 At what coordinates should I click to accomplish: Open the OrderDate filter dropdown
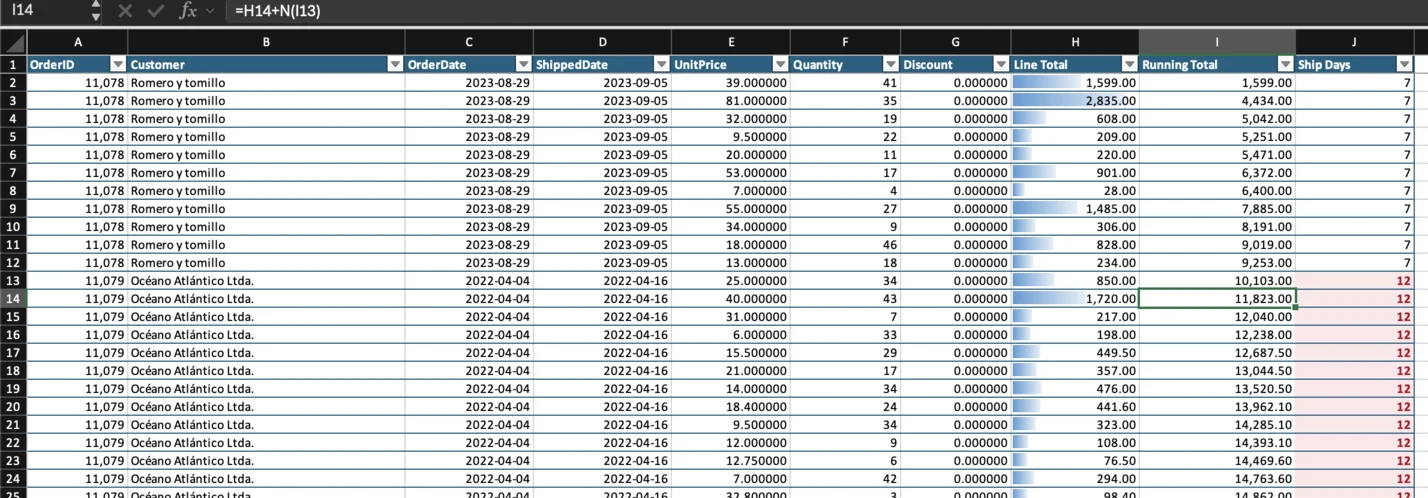pos(523,65)
